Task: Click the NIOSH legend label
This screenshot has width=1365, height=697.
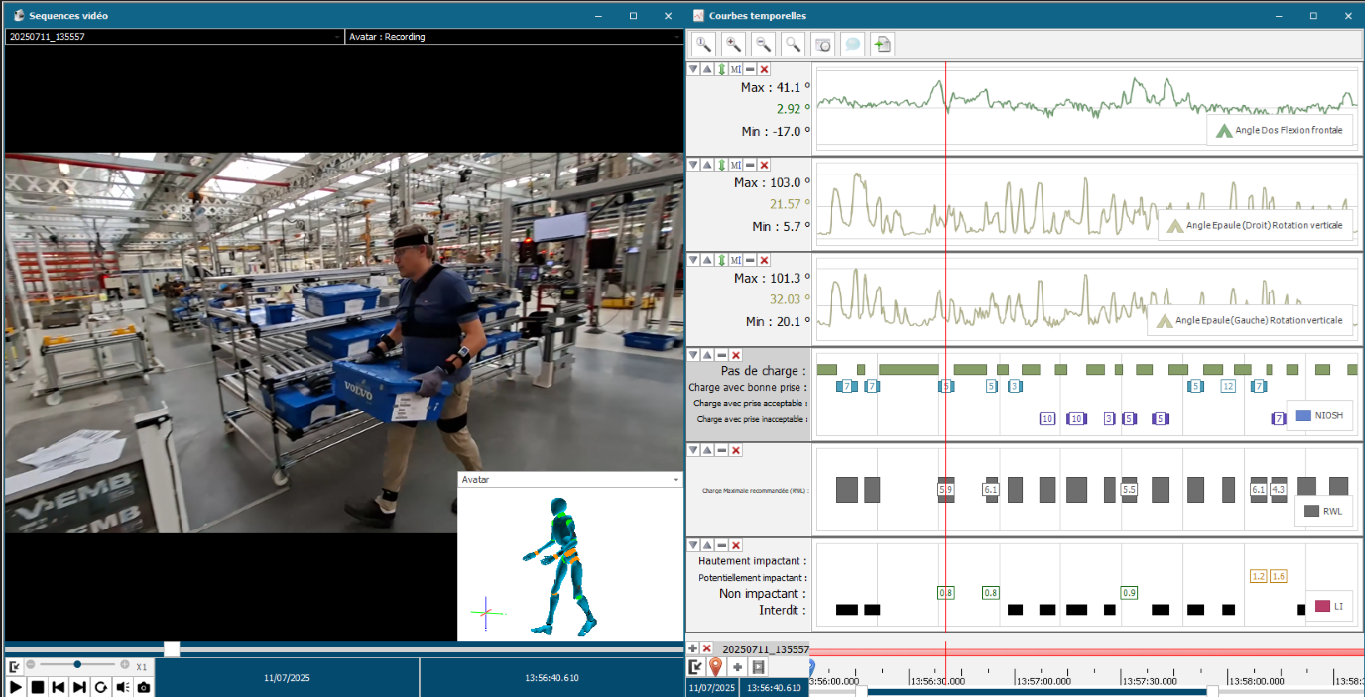Action: pyautogui.click(x=1328, y=415)
